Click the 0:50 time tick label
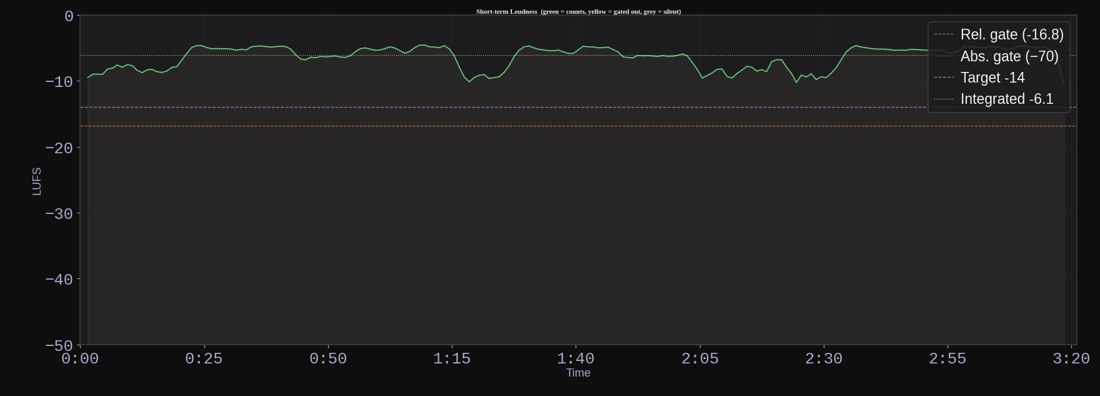This screenshot has height=396, width=1100. pos(328,359)
